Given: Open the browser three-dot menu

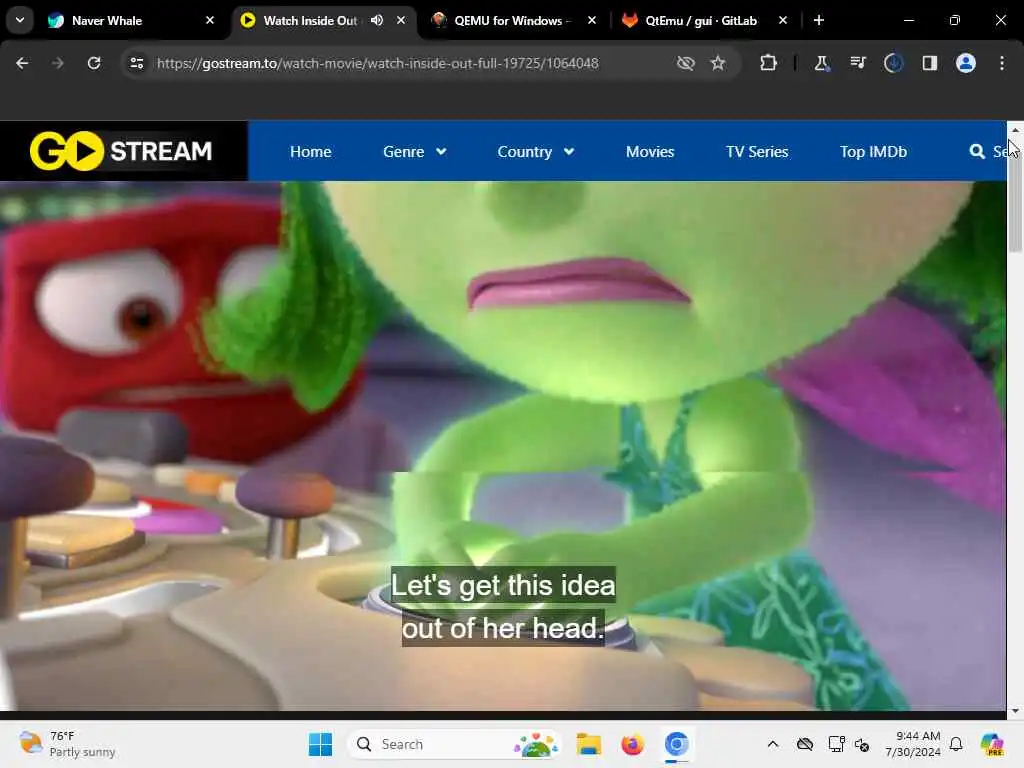Looking at the screenshot, I should click(1001, 63).
